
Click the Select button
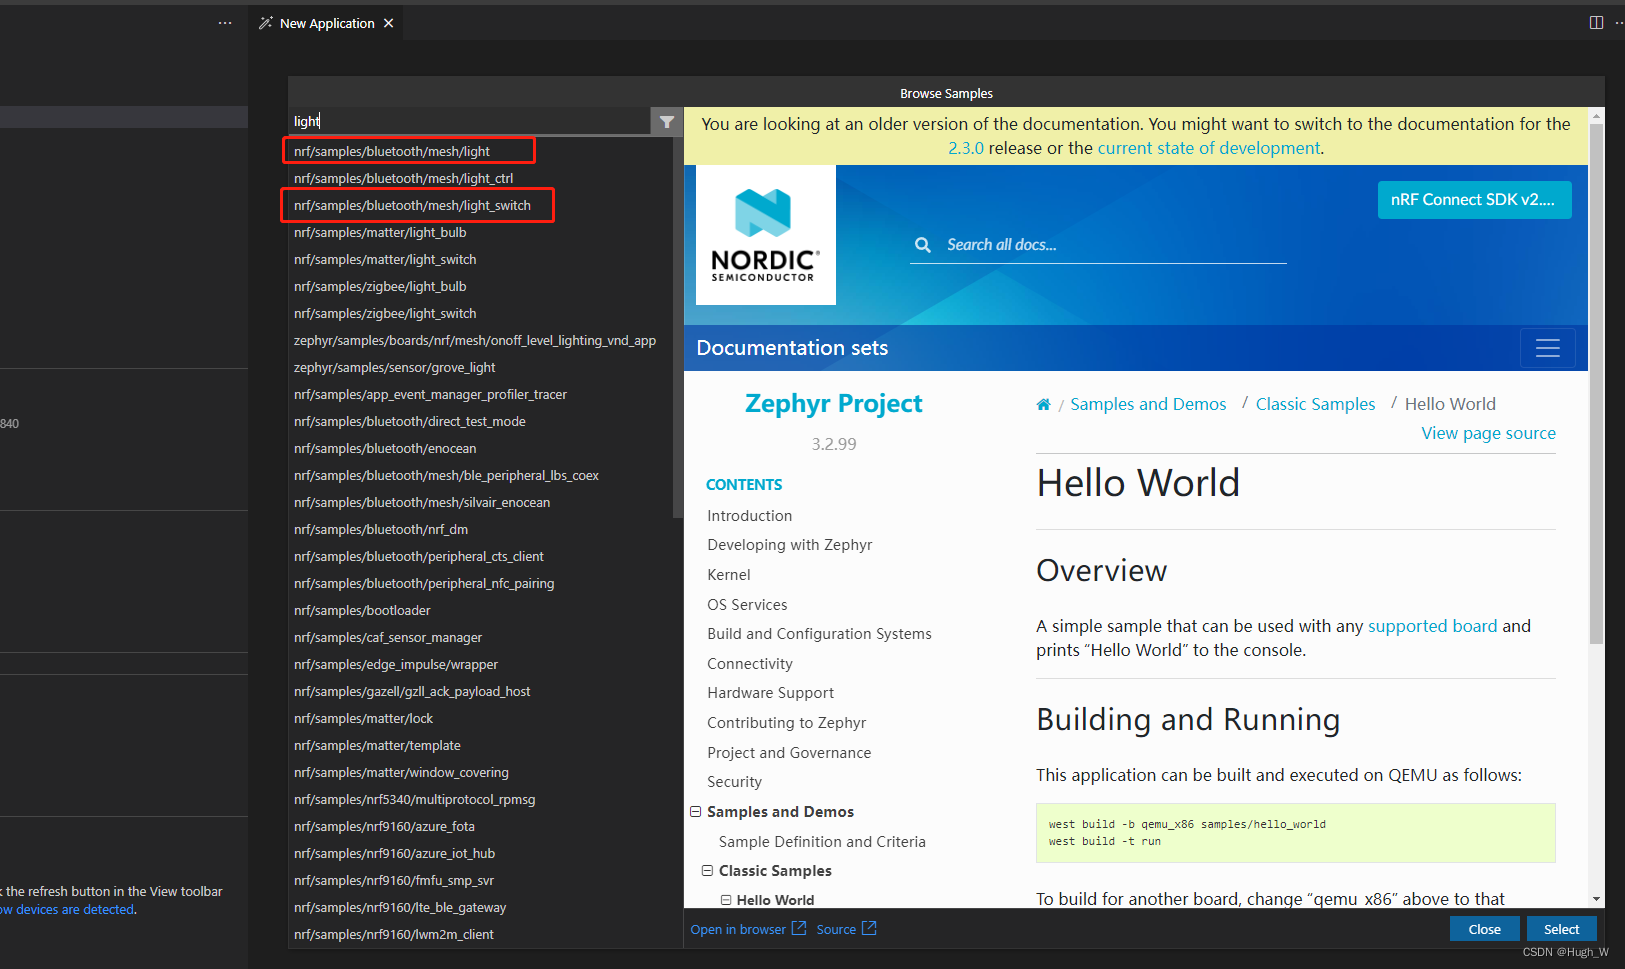point(1561,929)
